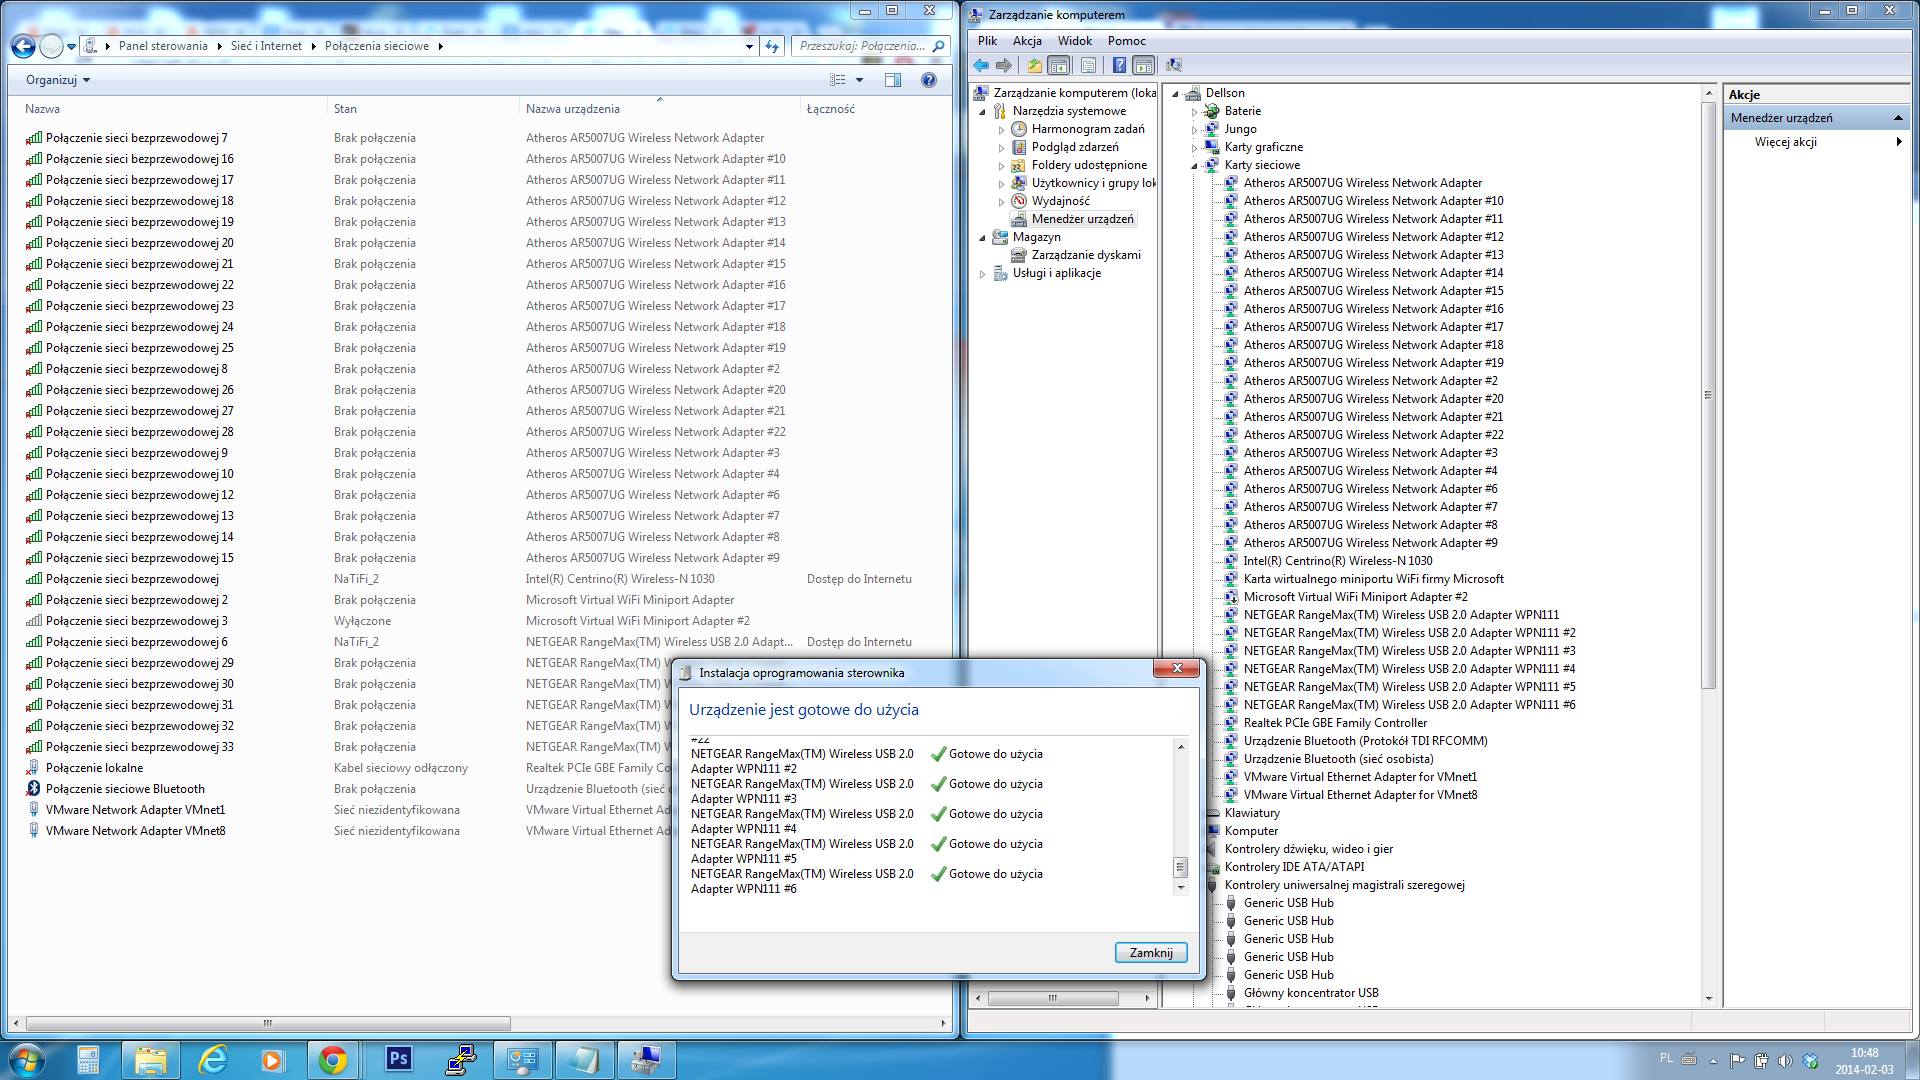Image resolution: width=1920 pixels, height=1080 pixels.
Task: Collapse the Magazyn node
Action: click(982, 238)
